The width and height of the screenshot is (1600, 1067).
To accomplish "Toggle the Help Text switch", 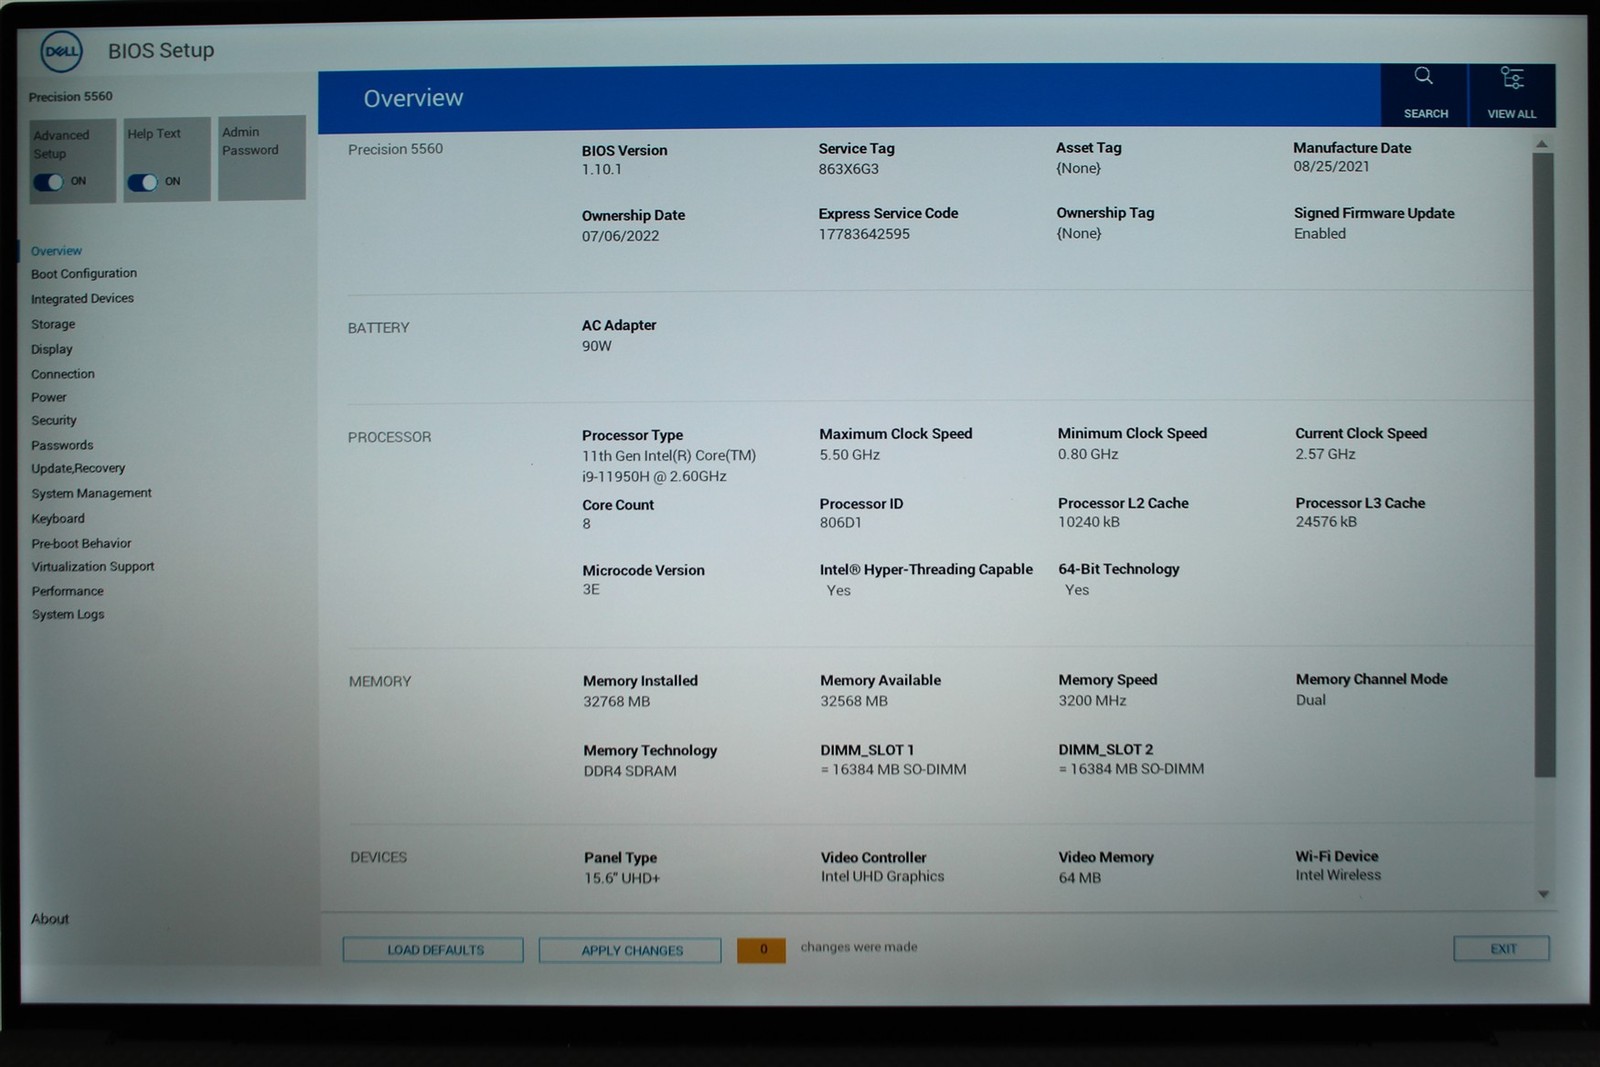I will (142, 182).
